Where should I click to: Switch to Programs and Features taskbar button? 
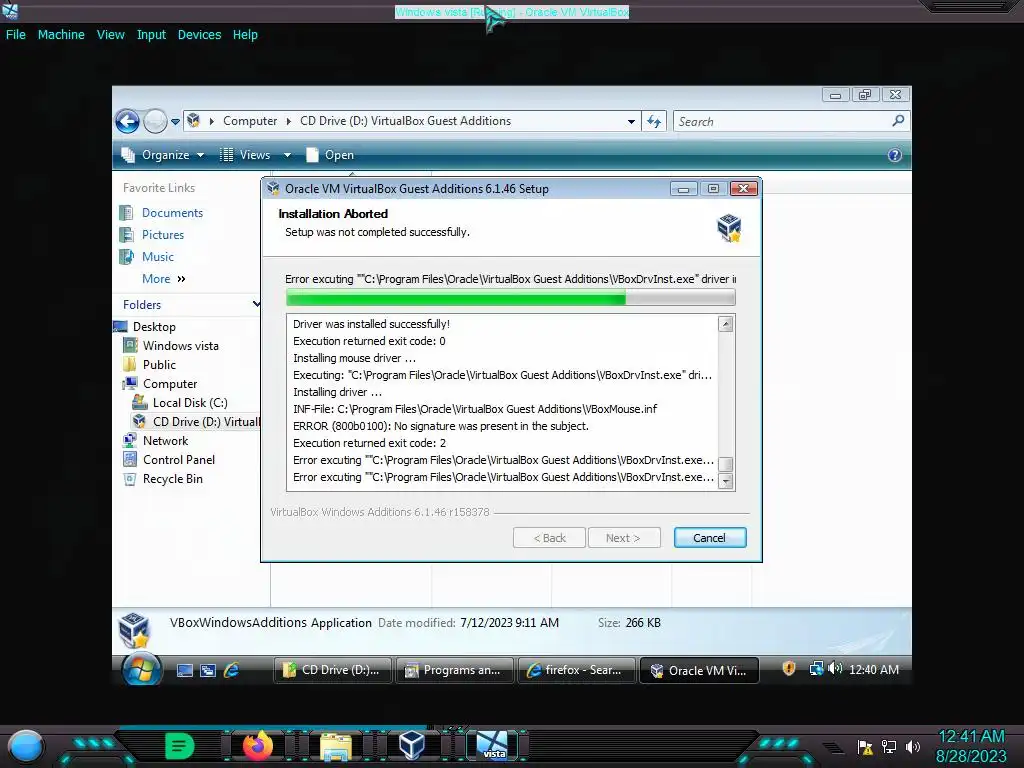click(x=455, y=671)
